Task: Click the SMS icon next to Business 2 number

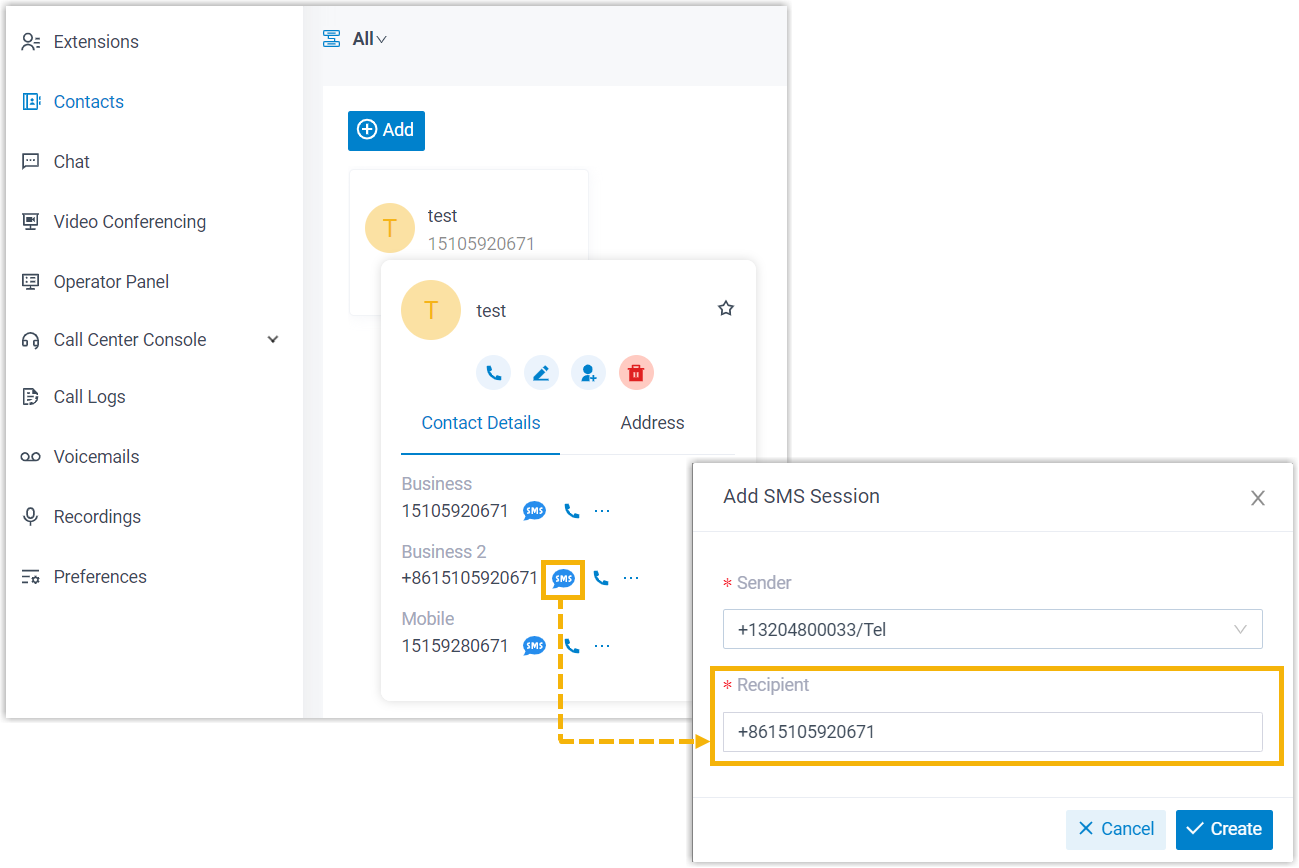Action: (564, 578)
